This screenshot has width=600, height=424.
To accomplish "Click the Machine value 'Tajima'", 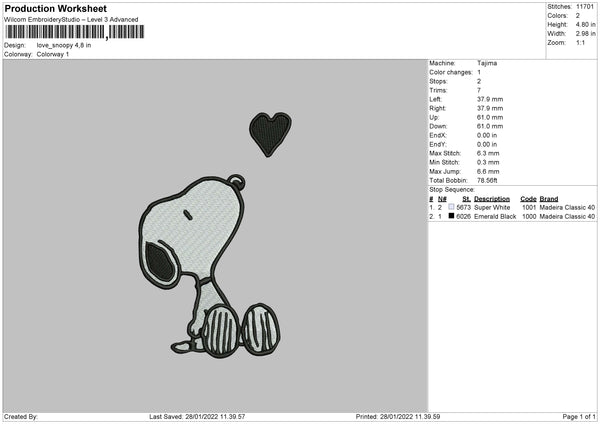I will (487, 63).
